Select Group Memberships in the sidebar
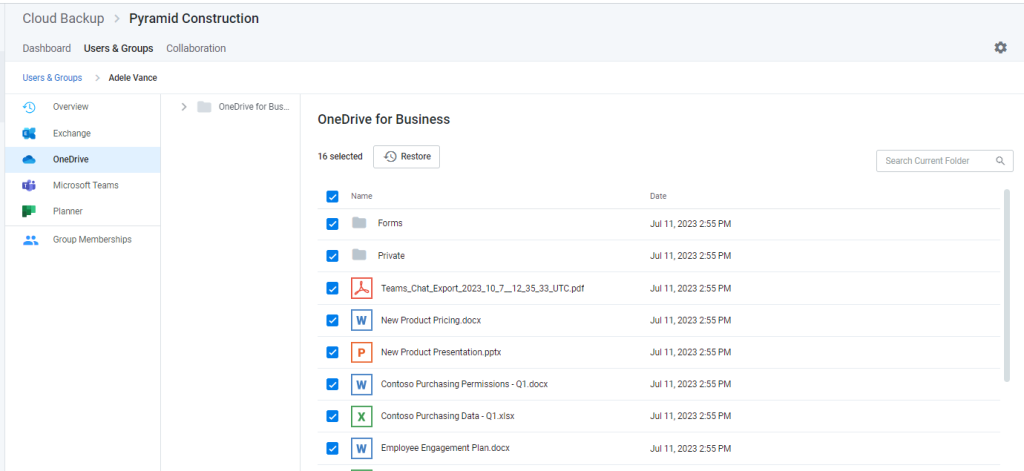 pyautogui.click(x=82, y=240)
